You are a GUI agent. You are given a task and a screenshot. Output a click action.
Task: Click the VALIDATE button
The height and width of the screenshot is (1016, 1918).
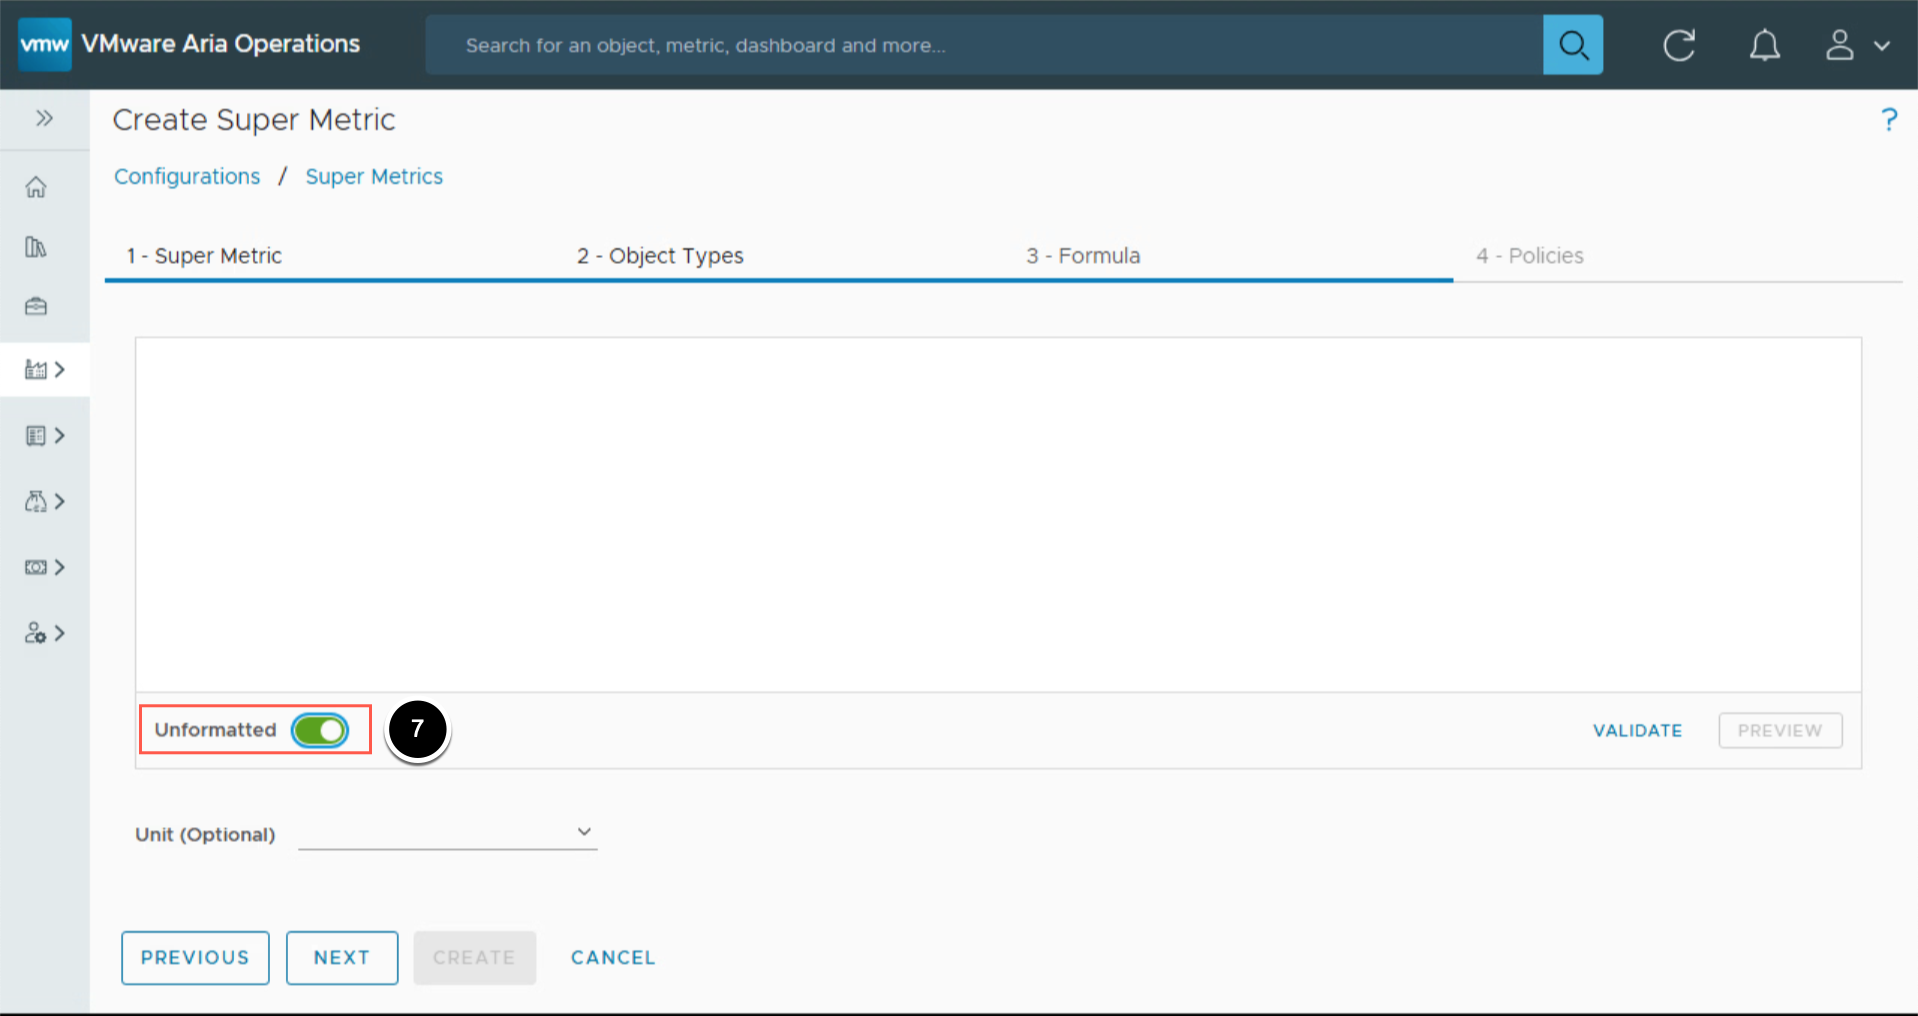pos(1637,731)
